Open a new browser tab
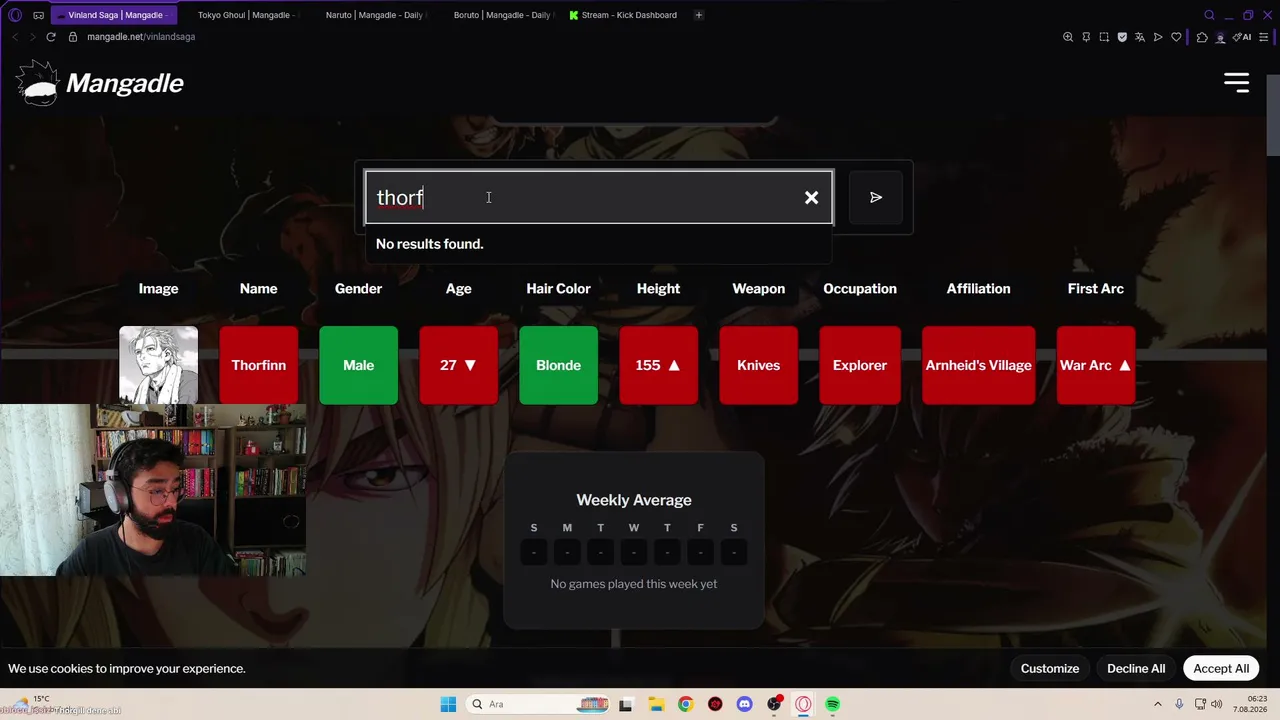 tap(699, 15)
